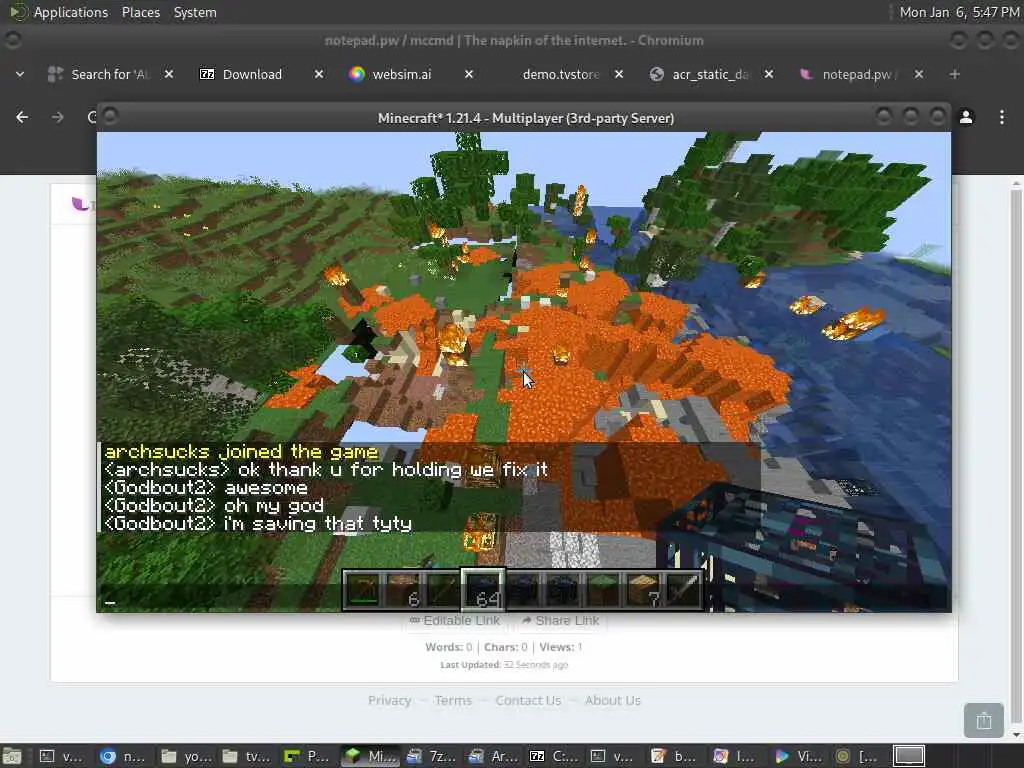Open the 'yo...' folder taskbar entry
This screenshot has height=768, width=1024.
(x=185, y=756)
